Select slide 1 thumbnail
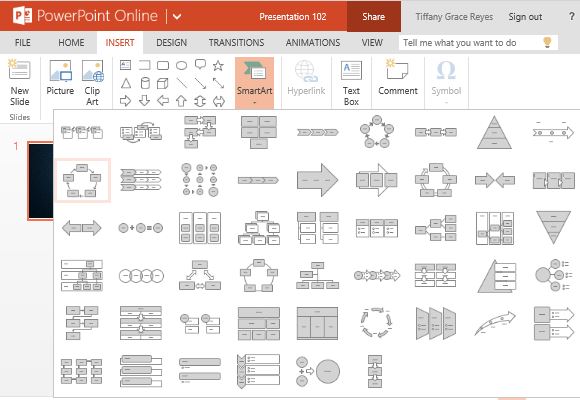The width and height of the screenshot is (580, 400). point(41,181)
